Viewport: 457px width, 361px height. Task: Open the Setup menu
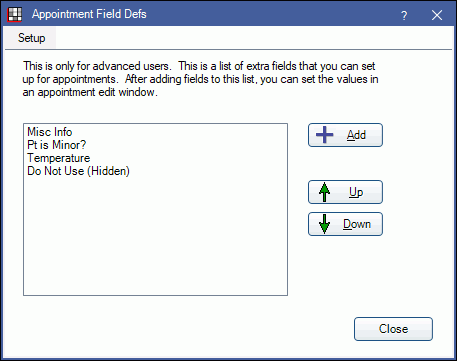coord(31,38)
